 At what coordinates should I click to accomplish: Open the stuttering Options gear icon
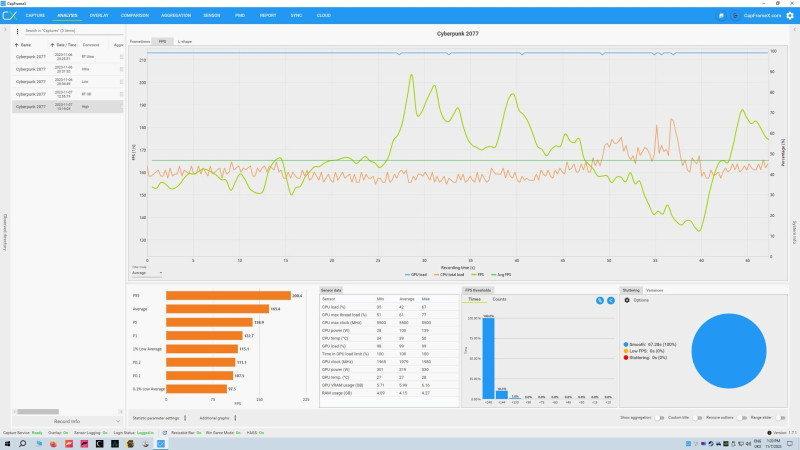(627, 300)
